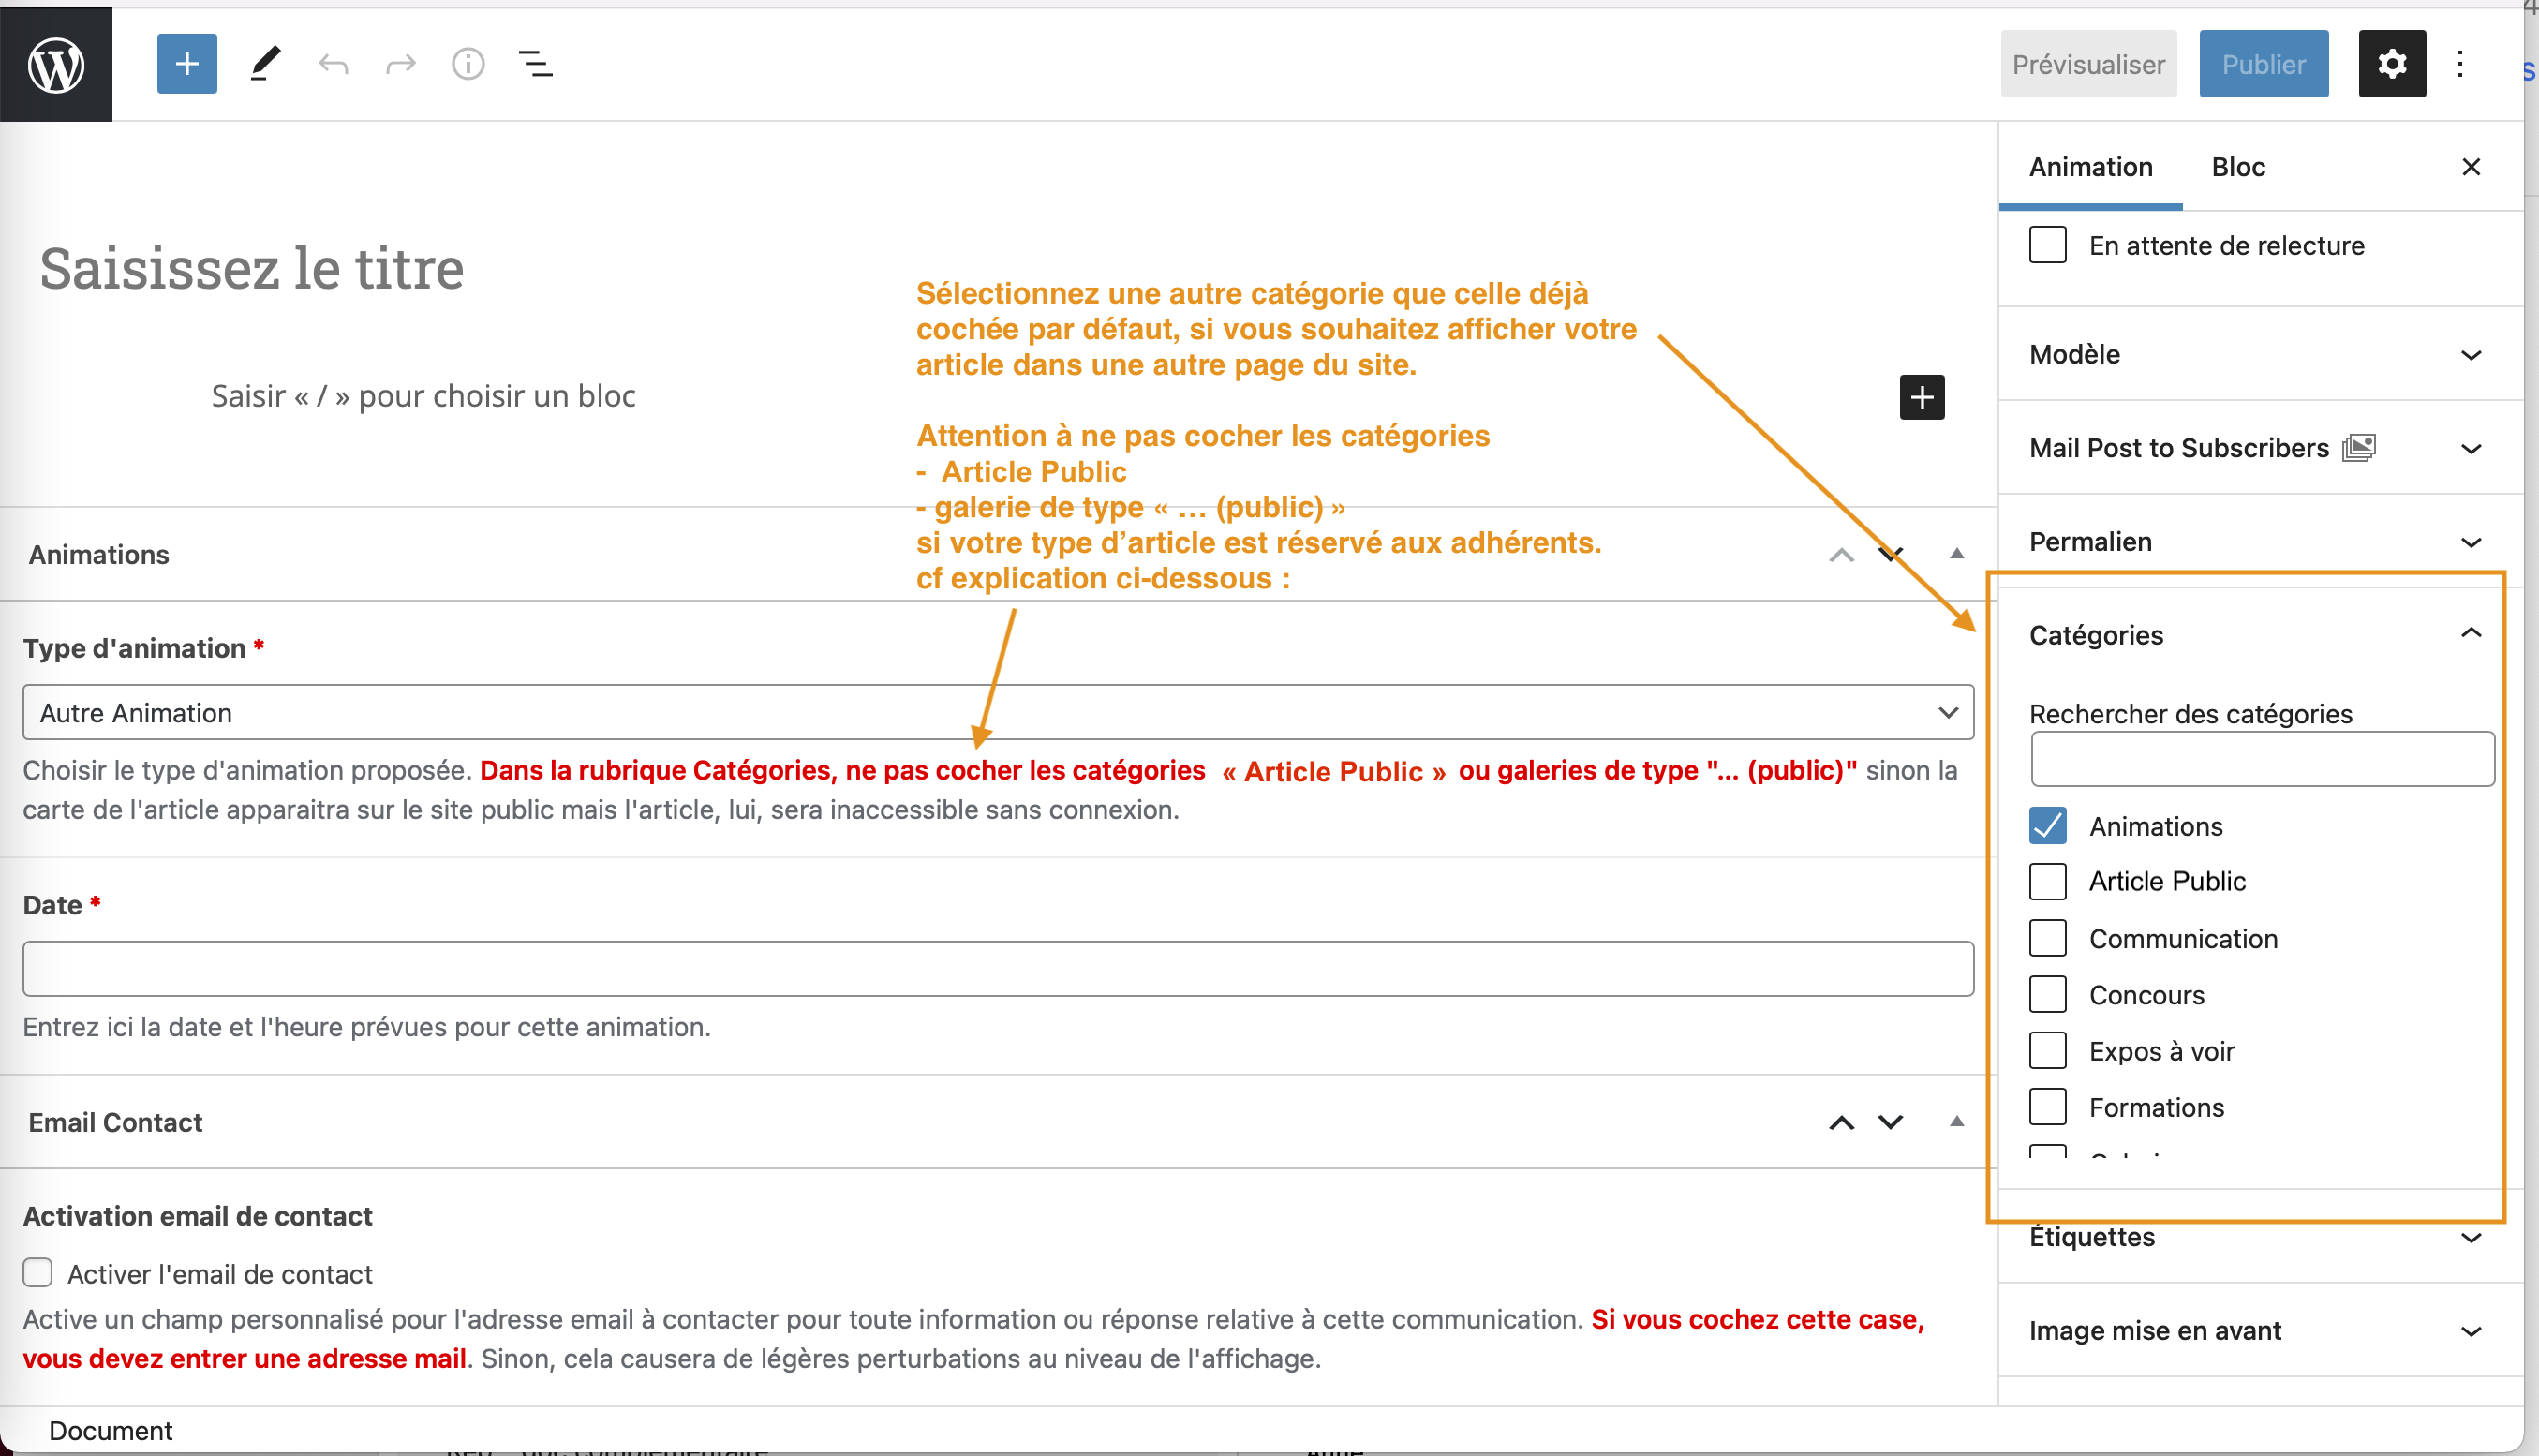Click the Publier button
Image resolution: width=2539 pixels, height=1456 pixels.
pos(2263,64)
